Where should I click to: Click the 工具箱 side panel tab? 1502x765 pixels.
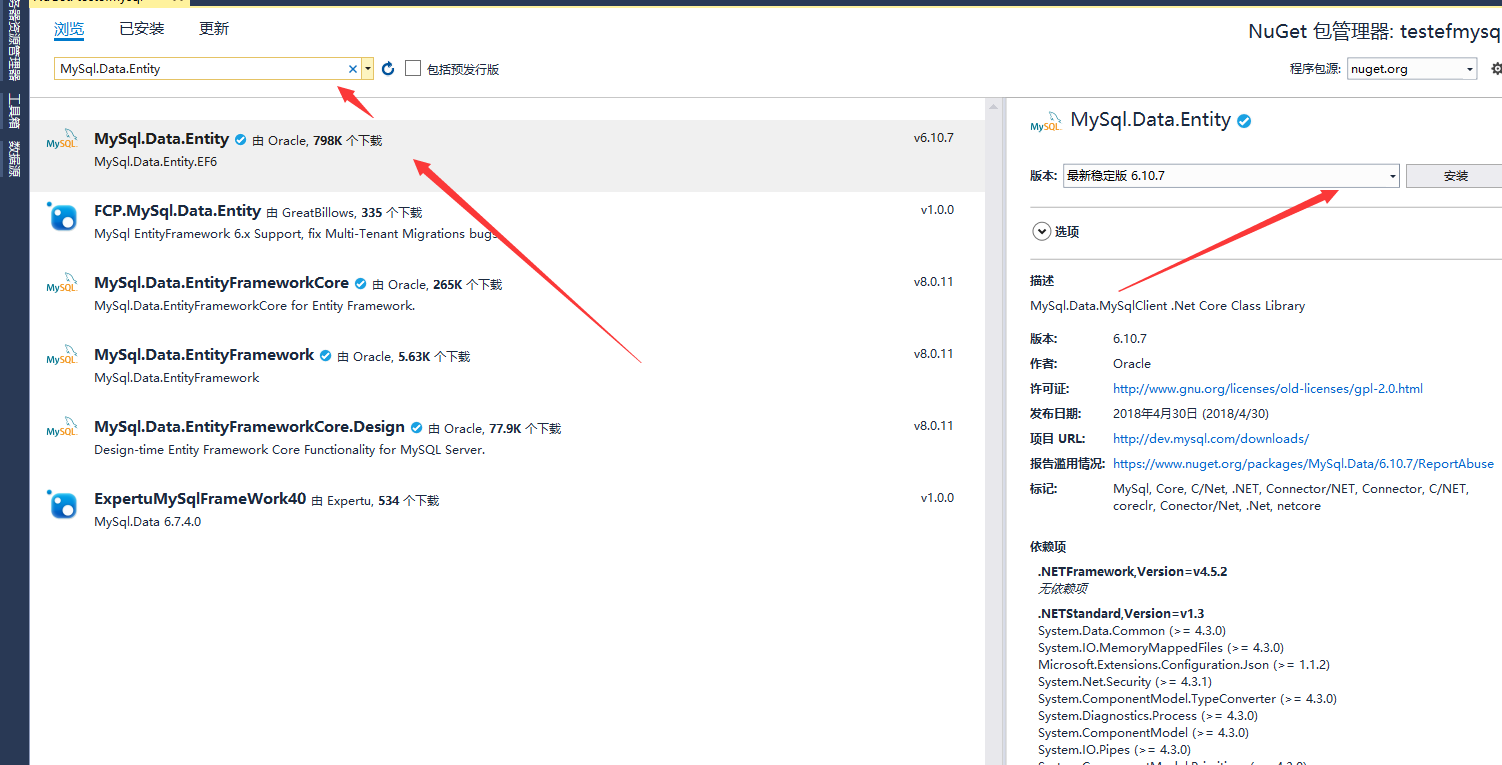tap(14, 111)
